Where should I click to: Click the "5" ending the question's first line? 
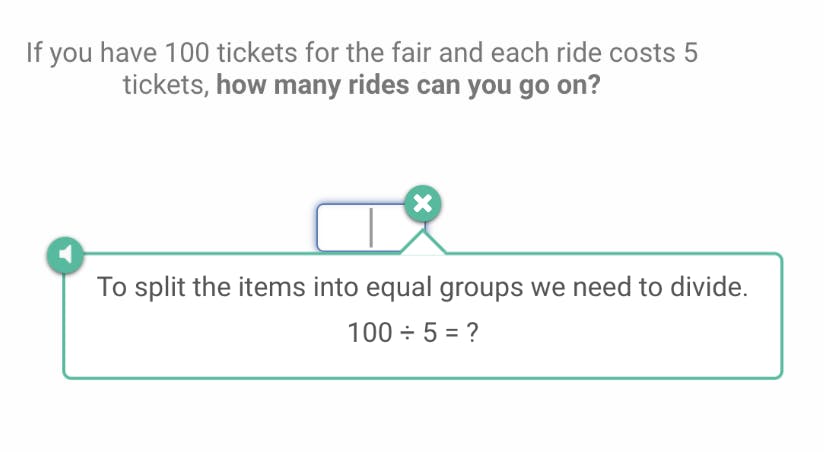[689, 53]
